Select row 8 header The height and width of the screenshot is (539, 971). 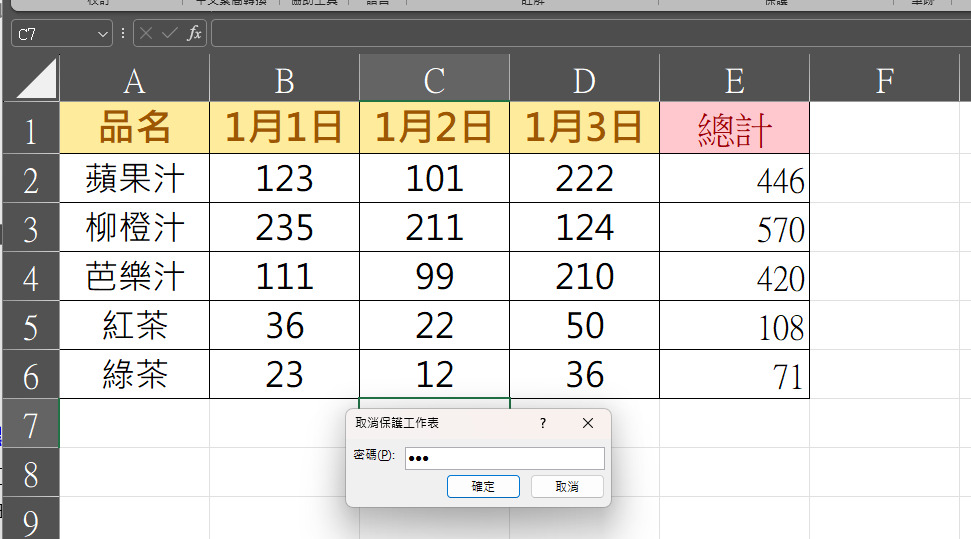pos(32,472)
